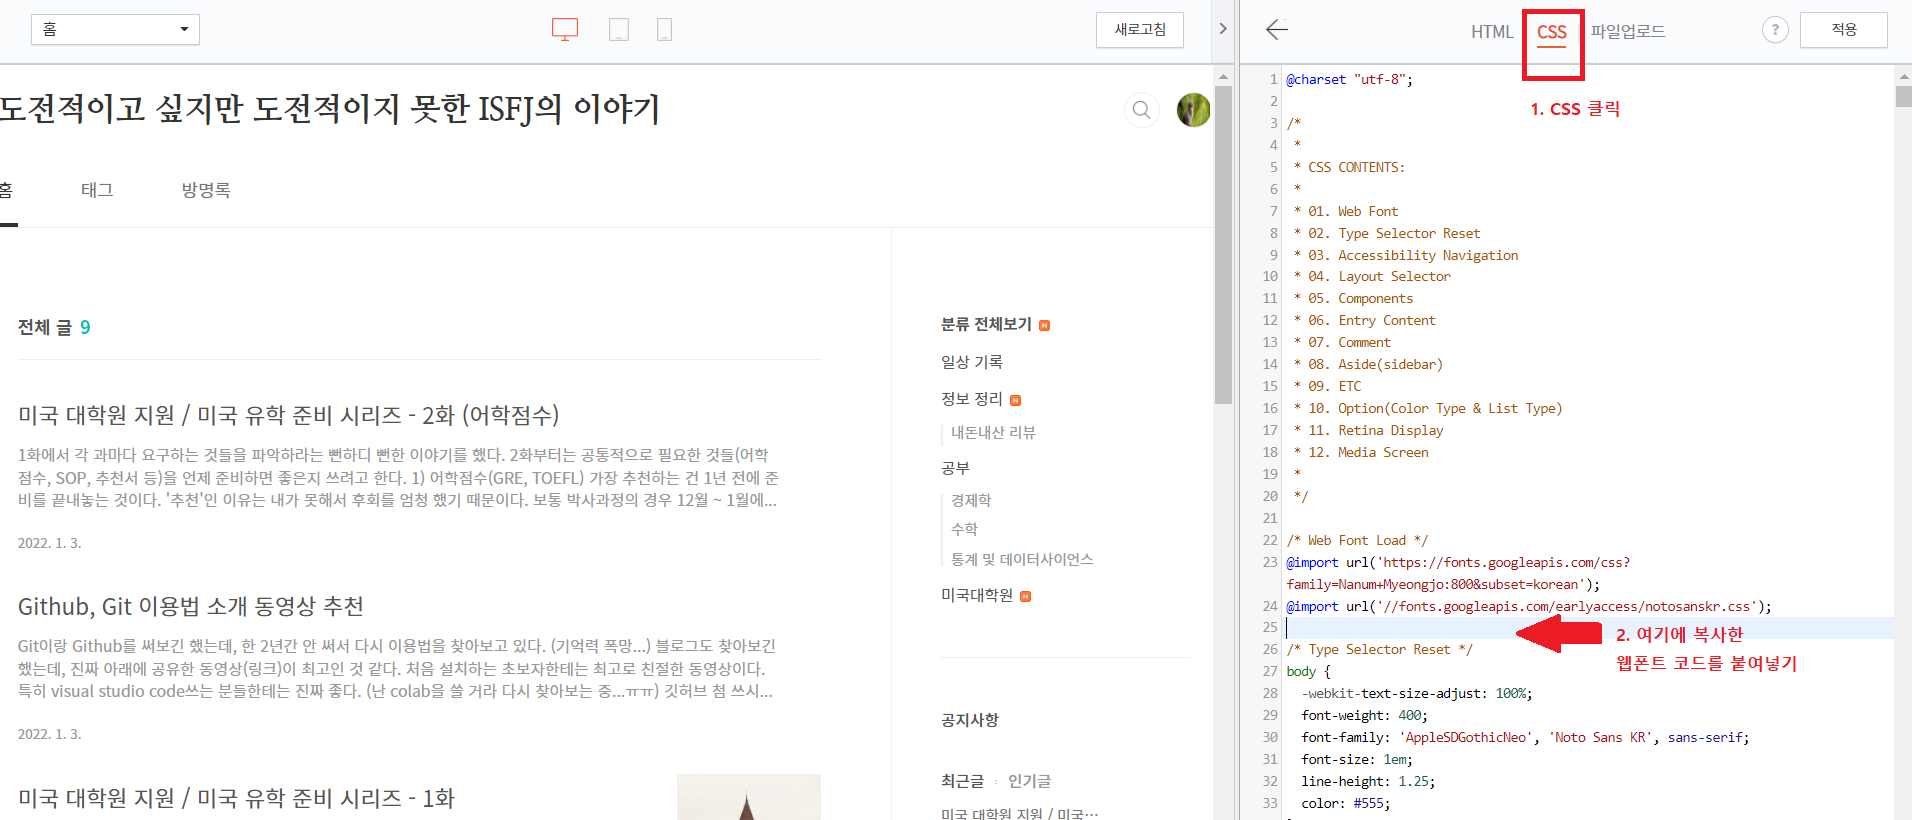Switch to the HTML tab
Viewport: 1912px width, 820px height.
[1492, 32]
